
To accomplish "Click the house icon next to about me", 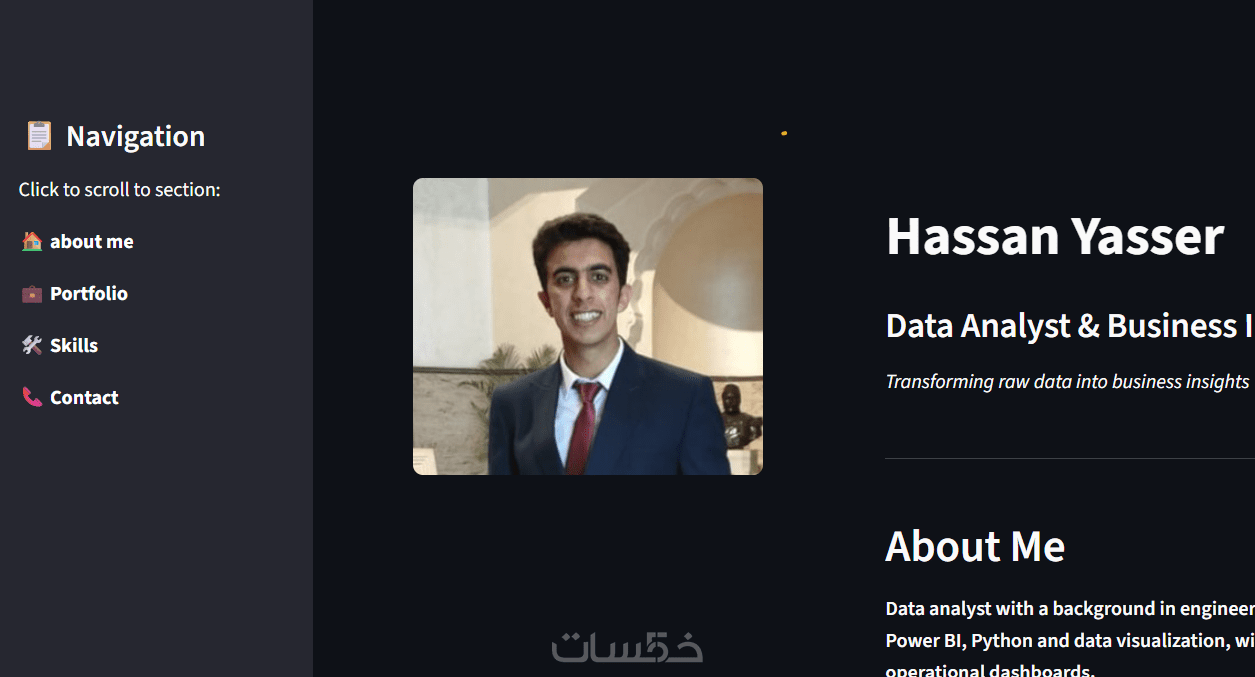I will [x=32, y=241].
